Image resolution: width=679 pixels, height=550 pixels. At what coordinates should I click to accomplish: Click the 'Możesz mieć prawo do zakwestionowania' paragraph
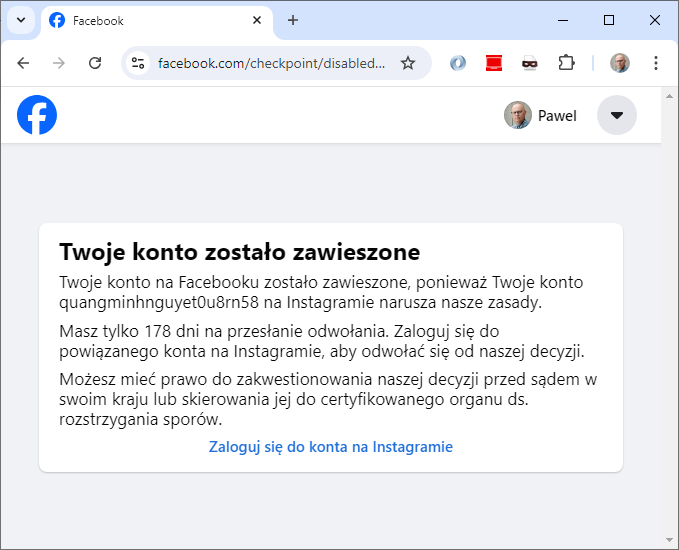coord(328,399)
